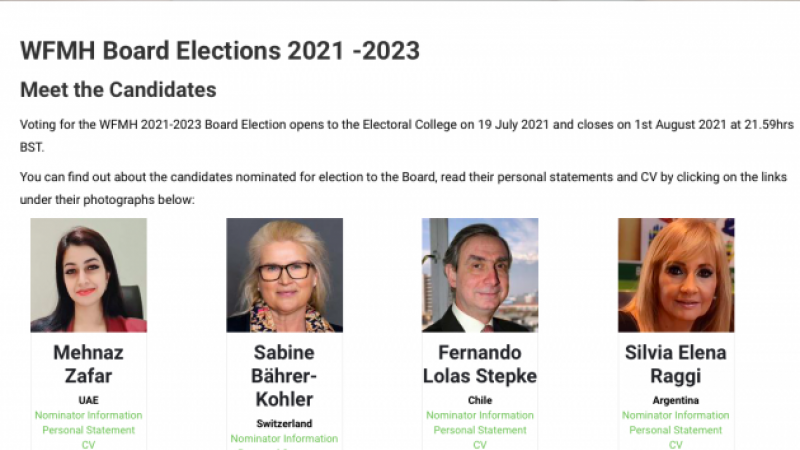The height and width of the screenshot is (450, 800).
Task: View Mehnaz Zafar's Personal Statement
Action: (x=88, y=430)
